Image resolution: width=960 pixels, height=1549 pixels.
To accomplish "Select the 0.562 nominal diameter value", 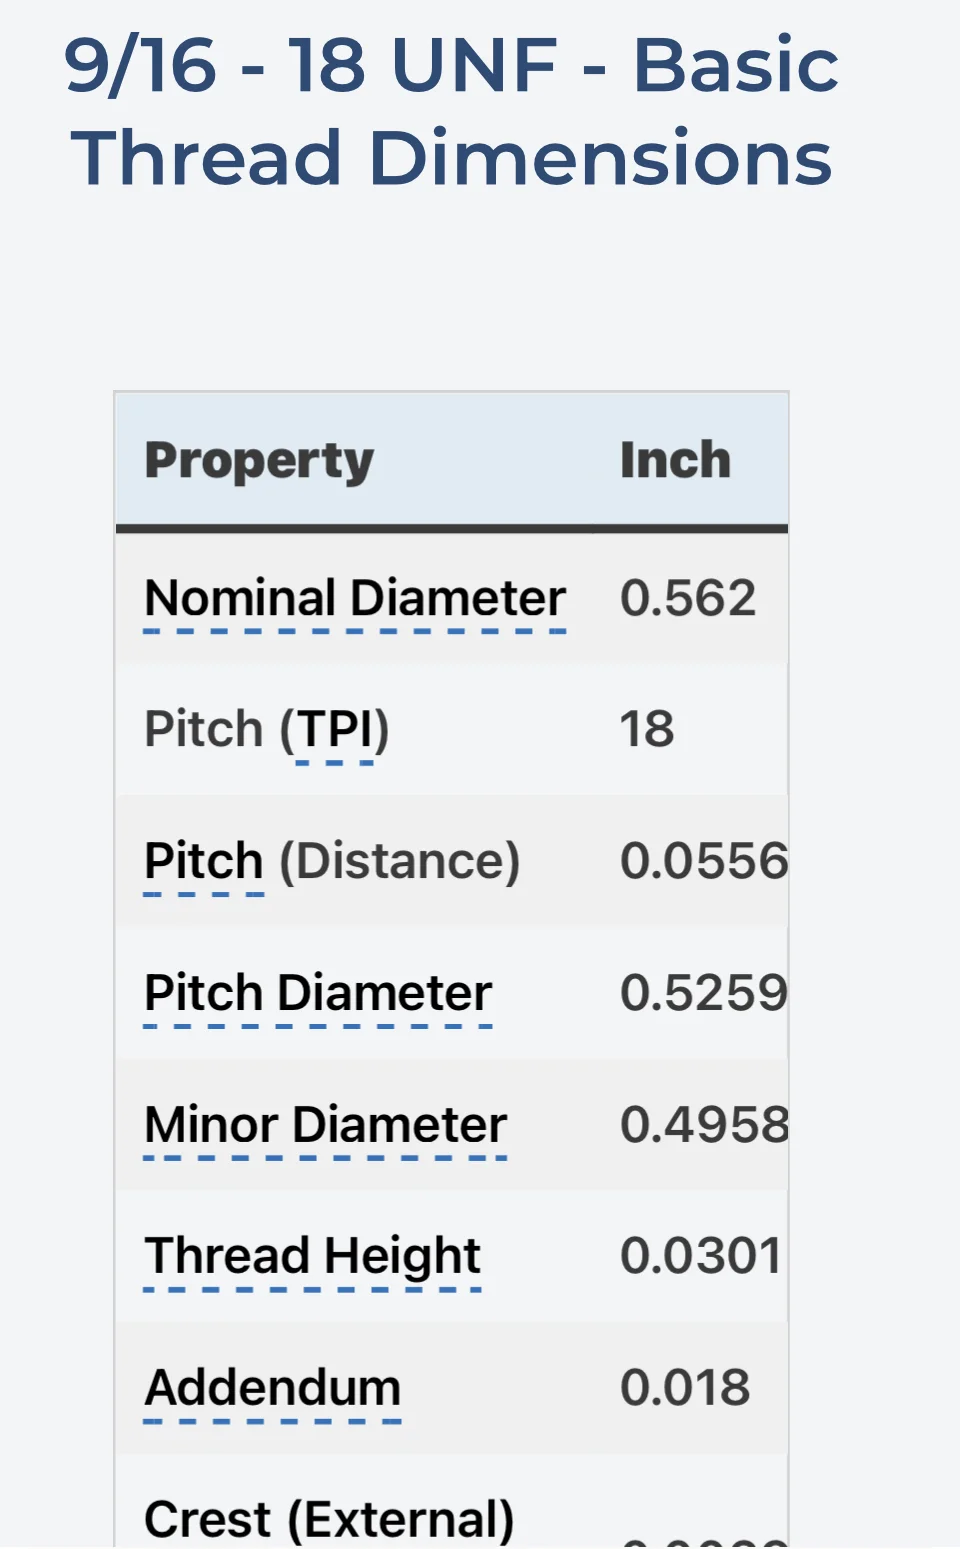I will [688, 599].
